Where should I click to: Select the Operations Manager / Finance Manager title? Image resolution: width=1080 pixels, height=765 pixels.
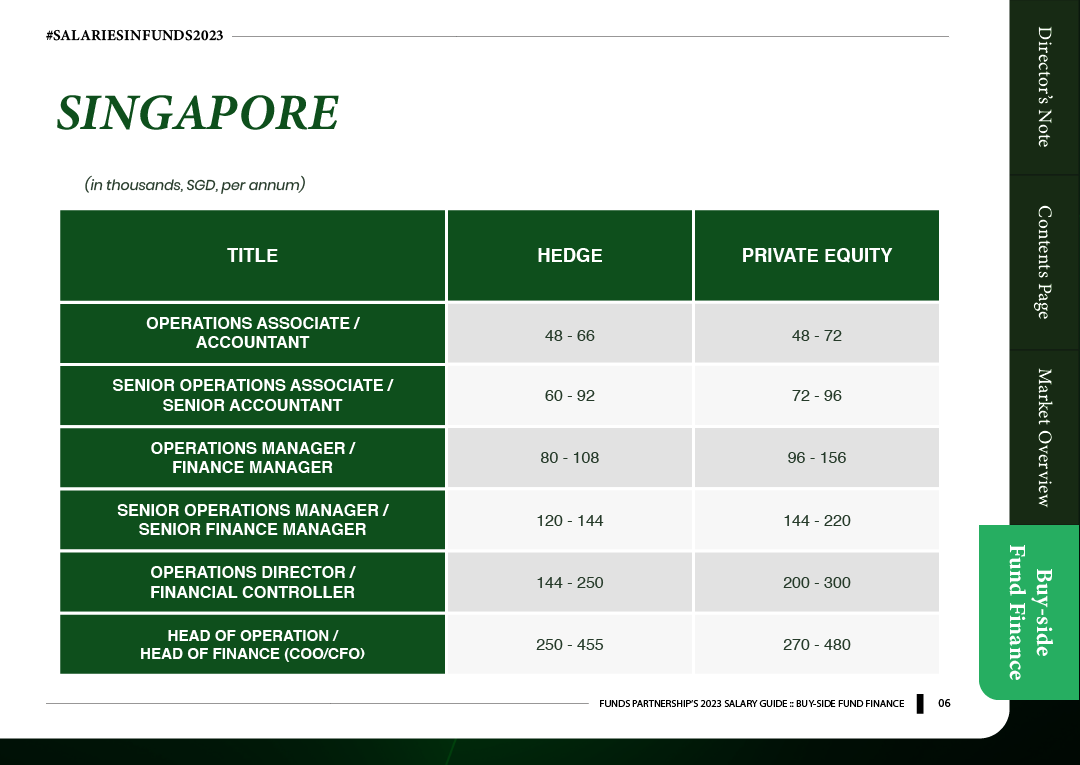pyautogui.click(x=252, y=457)
